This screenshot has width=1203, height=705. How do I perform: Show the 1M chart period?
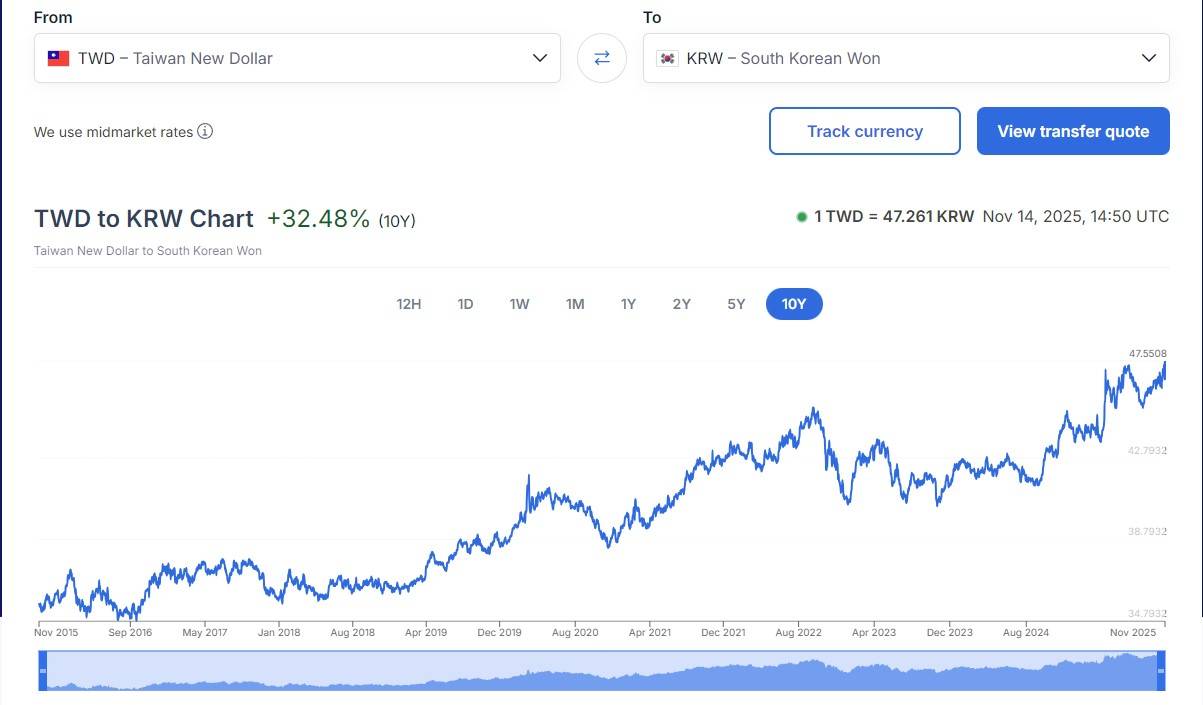(x=574, y=304)
